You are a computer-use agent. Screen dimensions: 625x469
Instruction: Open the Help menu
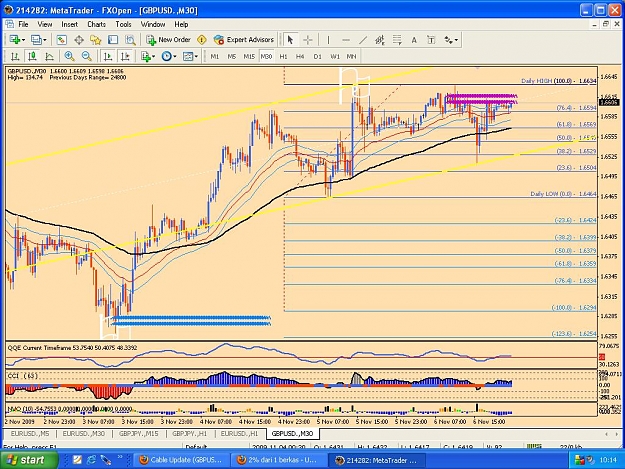pyautogui.click(x=181, y=24)
